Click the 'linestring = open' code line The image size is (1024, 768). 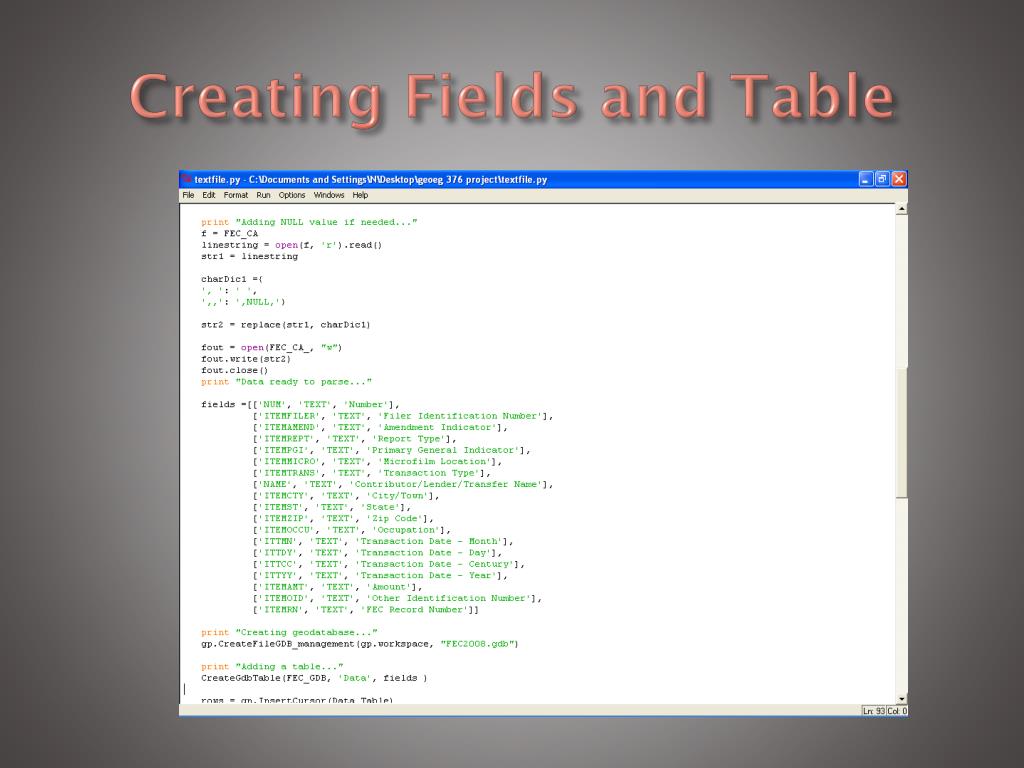click(x=291, y=246)
